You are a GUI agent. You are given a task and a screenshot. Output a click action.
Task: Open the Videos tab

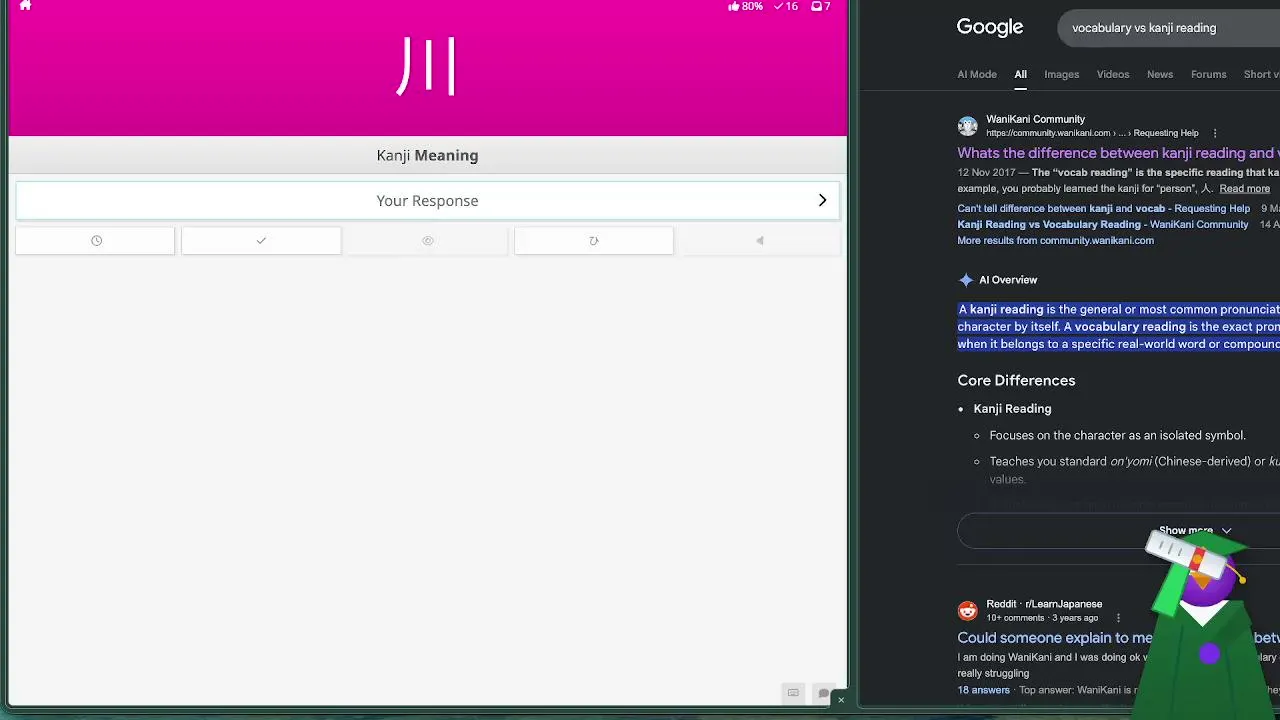(1113, 74)
